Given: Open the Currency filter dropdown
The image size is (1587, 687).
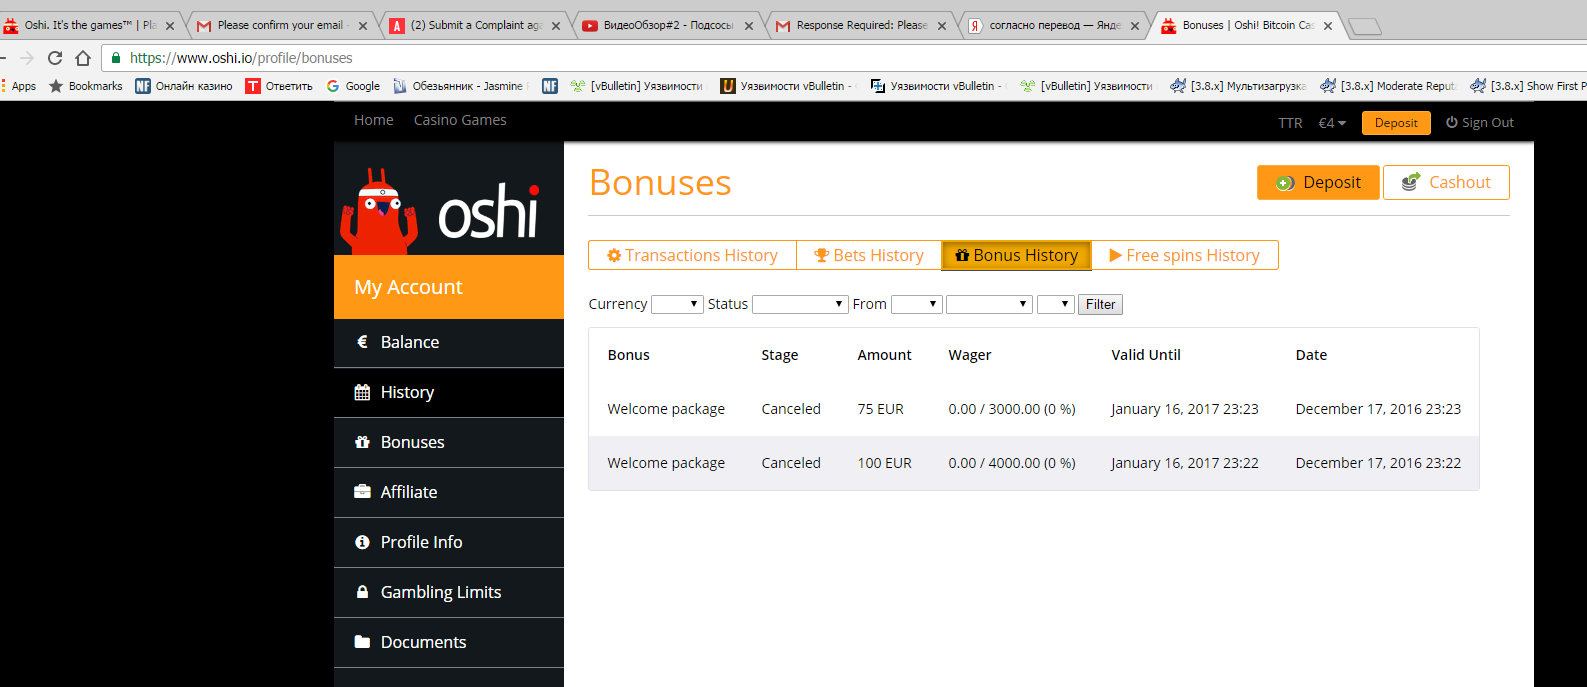Looking at the screenshot, I should (677, 304).
